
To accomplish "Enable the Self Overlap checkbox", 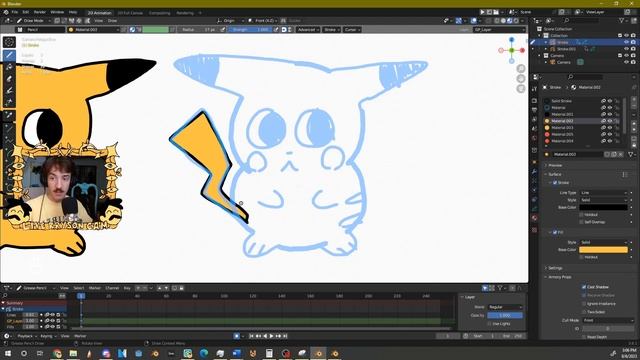I will click(581, 222).
